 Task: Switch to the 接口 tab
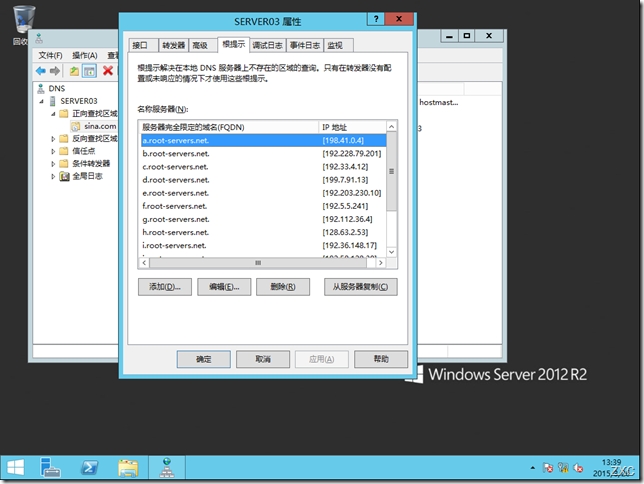tap(143, 45)
